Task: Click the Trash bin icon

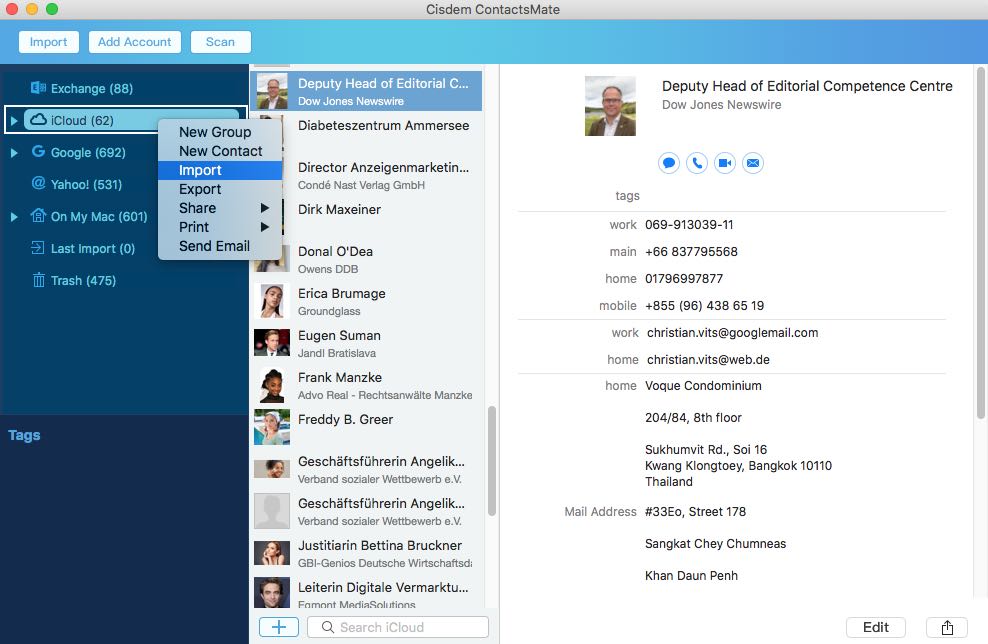Action: (x=38, y=280)
